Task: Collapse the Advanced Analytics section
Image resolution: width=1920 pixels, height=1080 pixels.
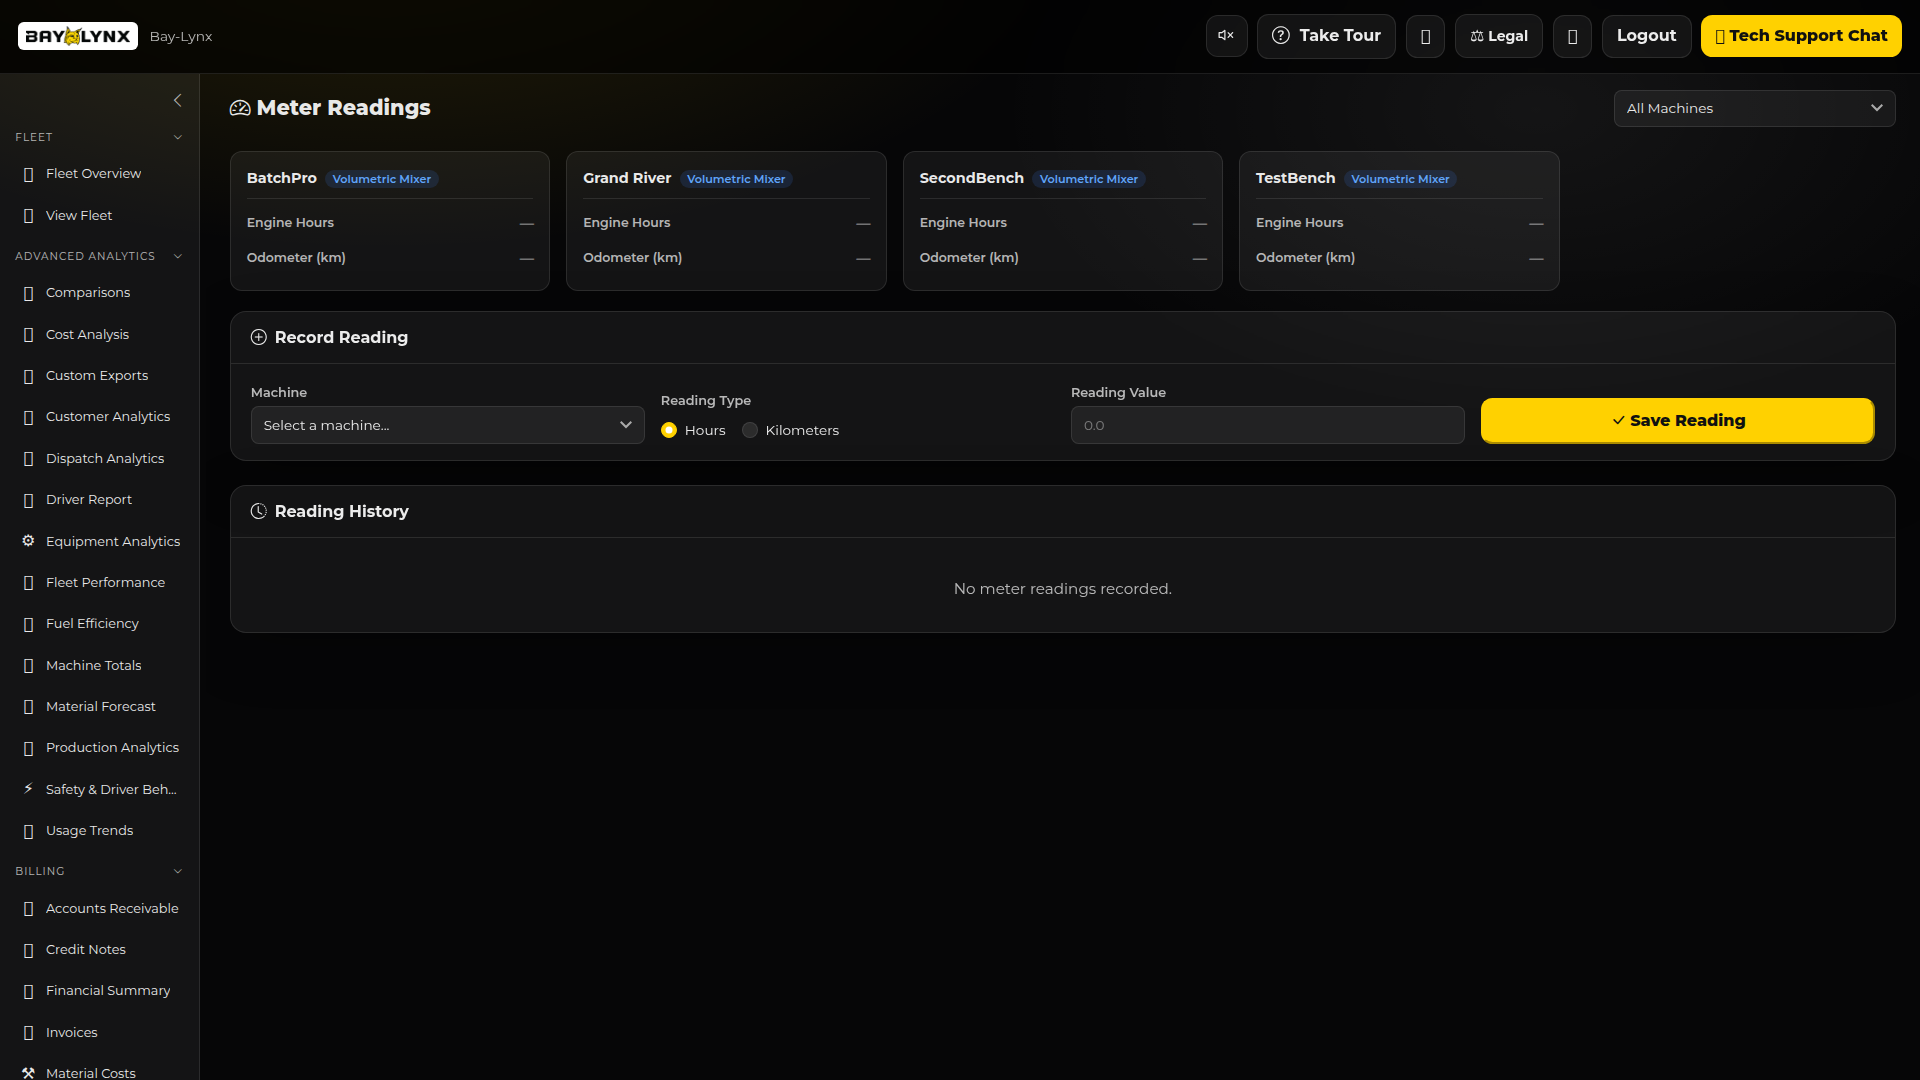Action: (177, 256)
